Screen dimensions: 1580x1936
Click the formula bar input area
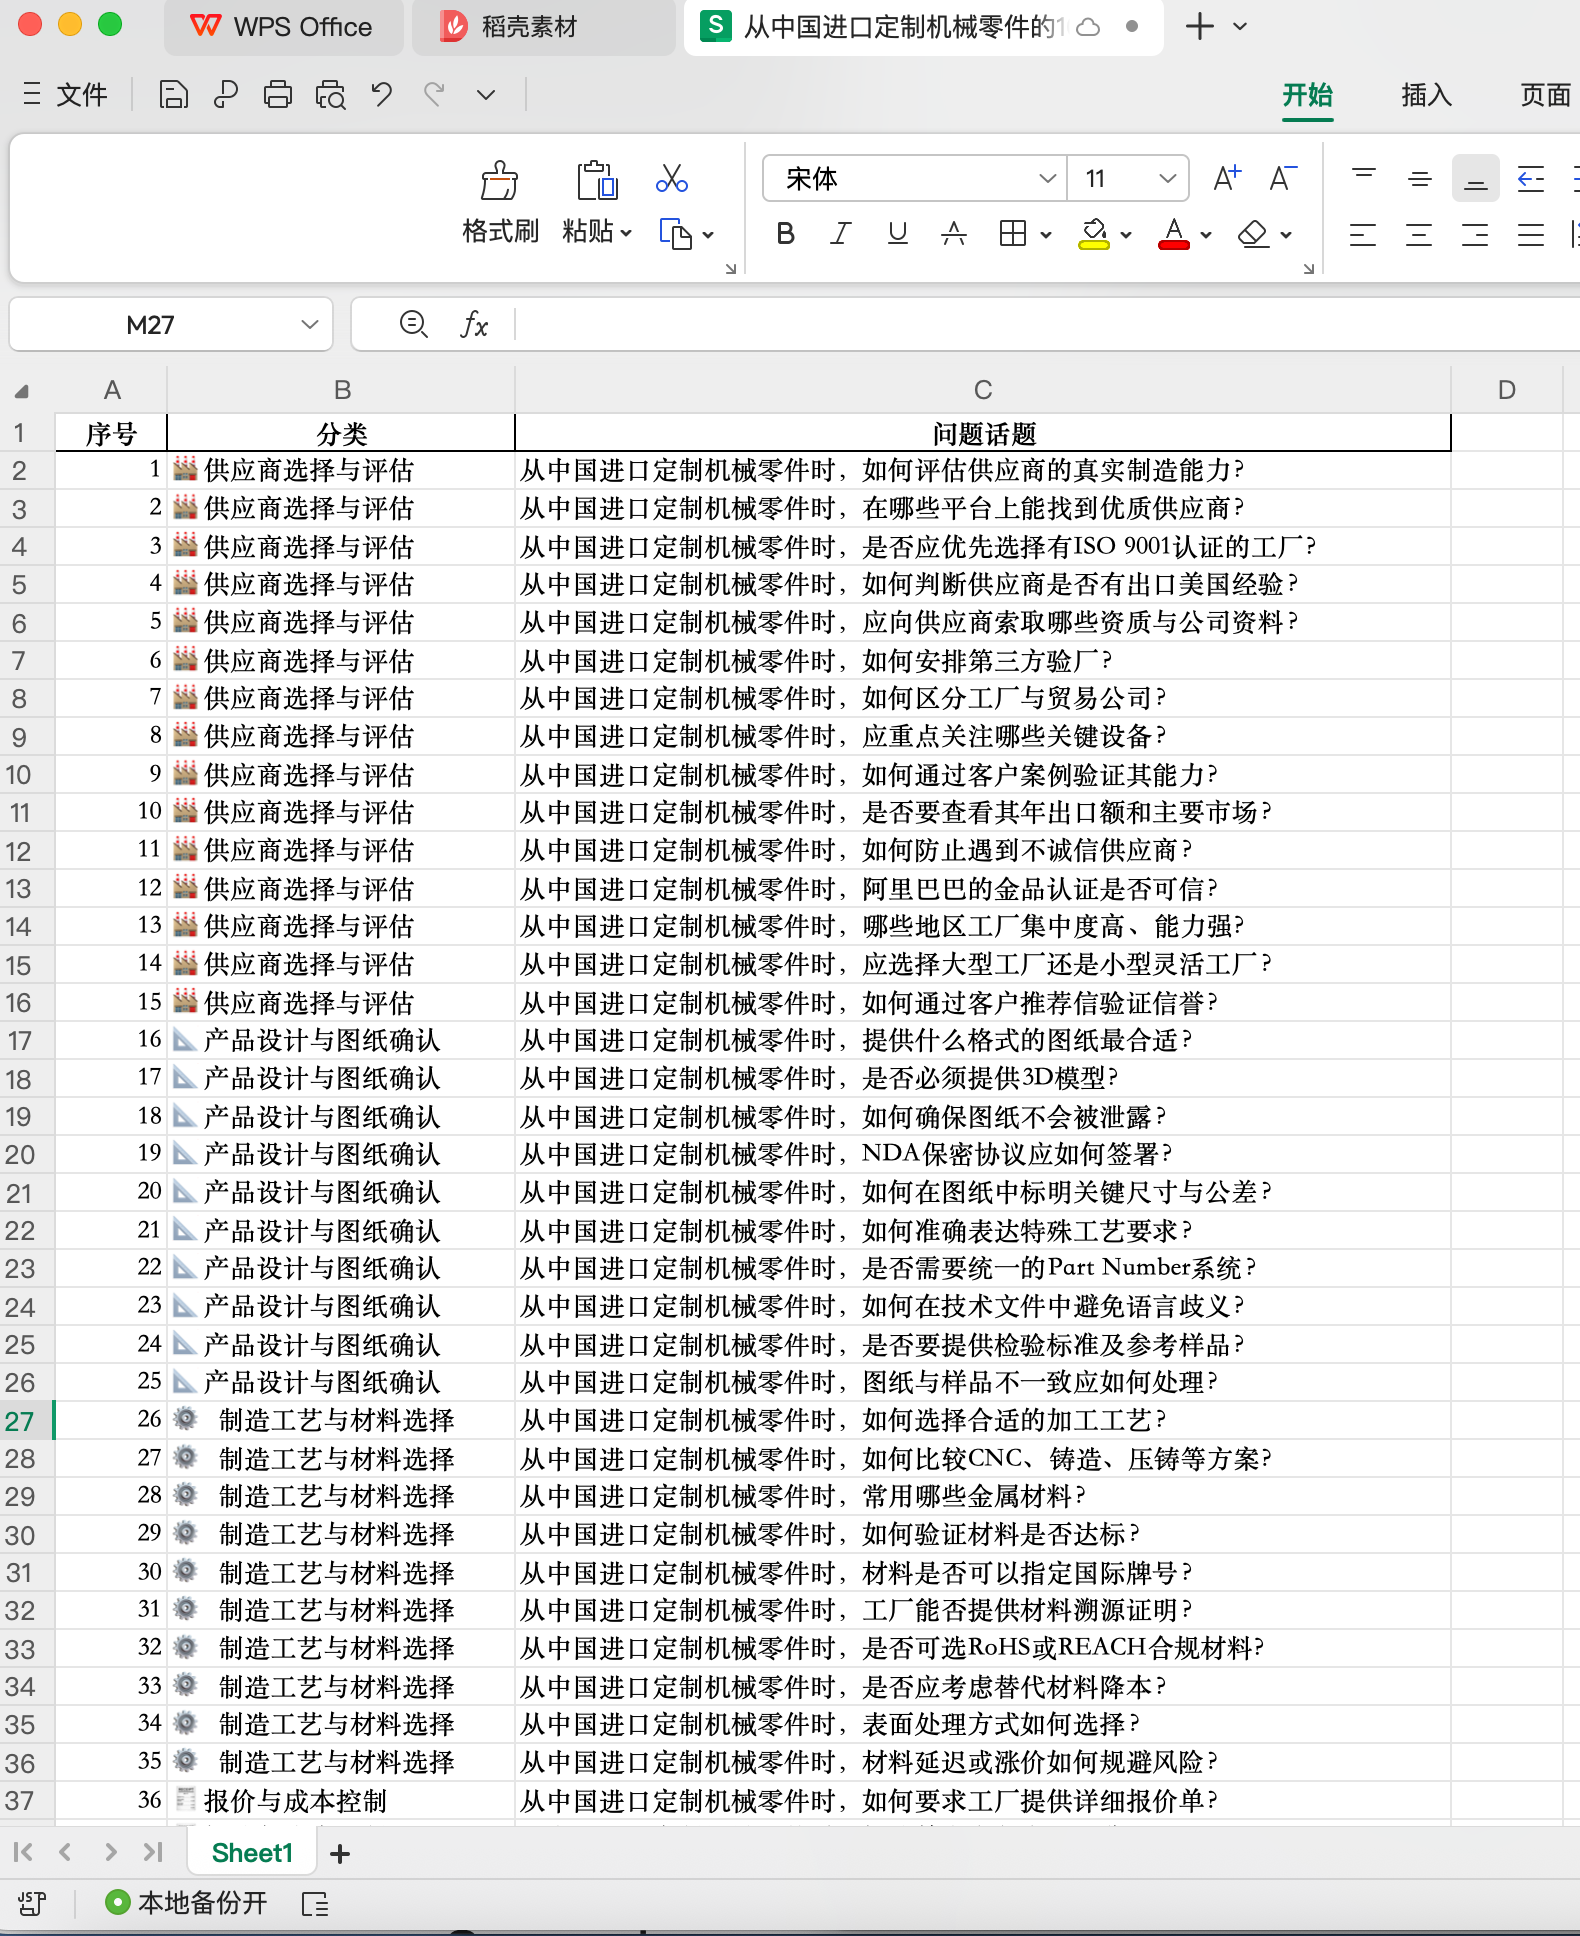click(1046, 325)
